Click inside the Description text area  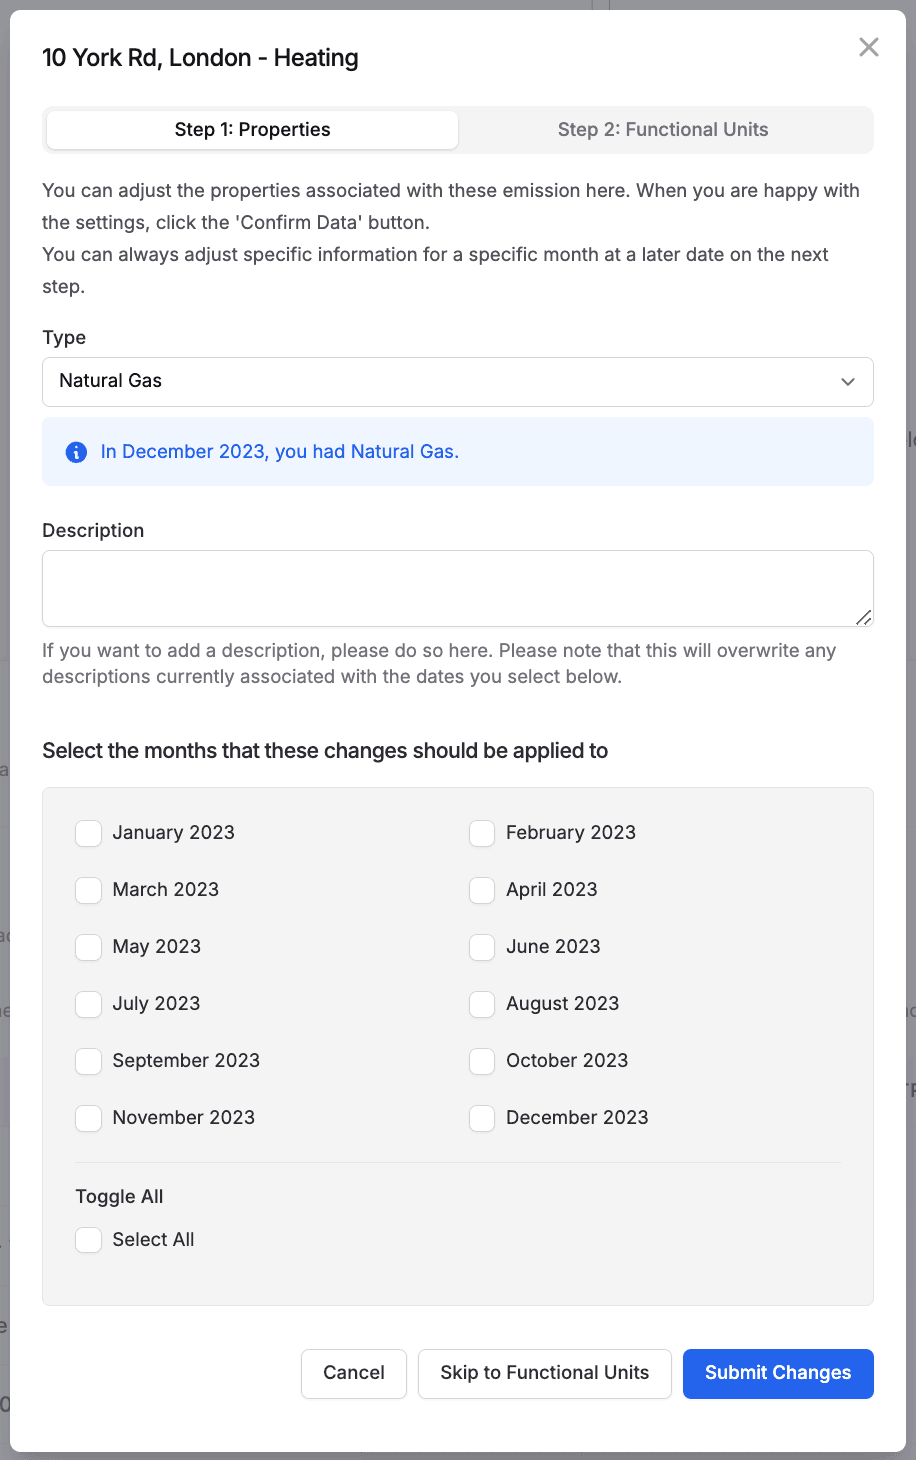coord(457,588)
